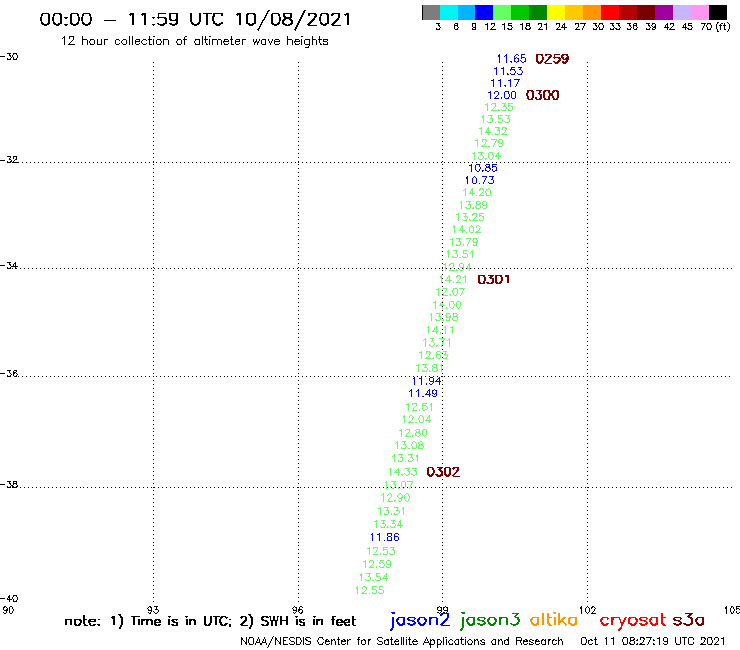Click the wave height value 14.00
The image size is (740, 650).
(447, 305)
